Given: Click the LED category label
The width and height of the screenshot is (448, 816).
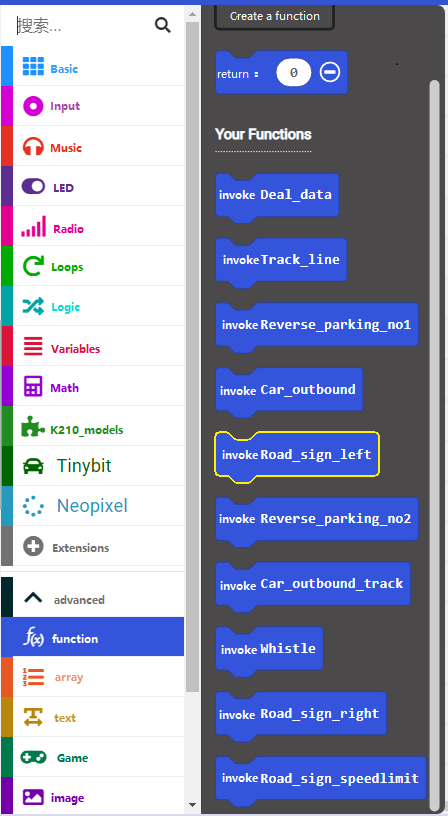Looking at the screenshot, I should (x=63, y=188).
